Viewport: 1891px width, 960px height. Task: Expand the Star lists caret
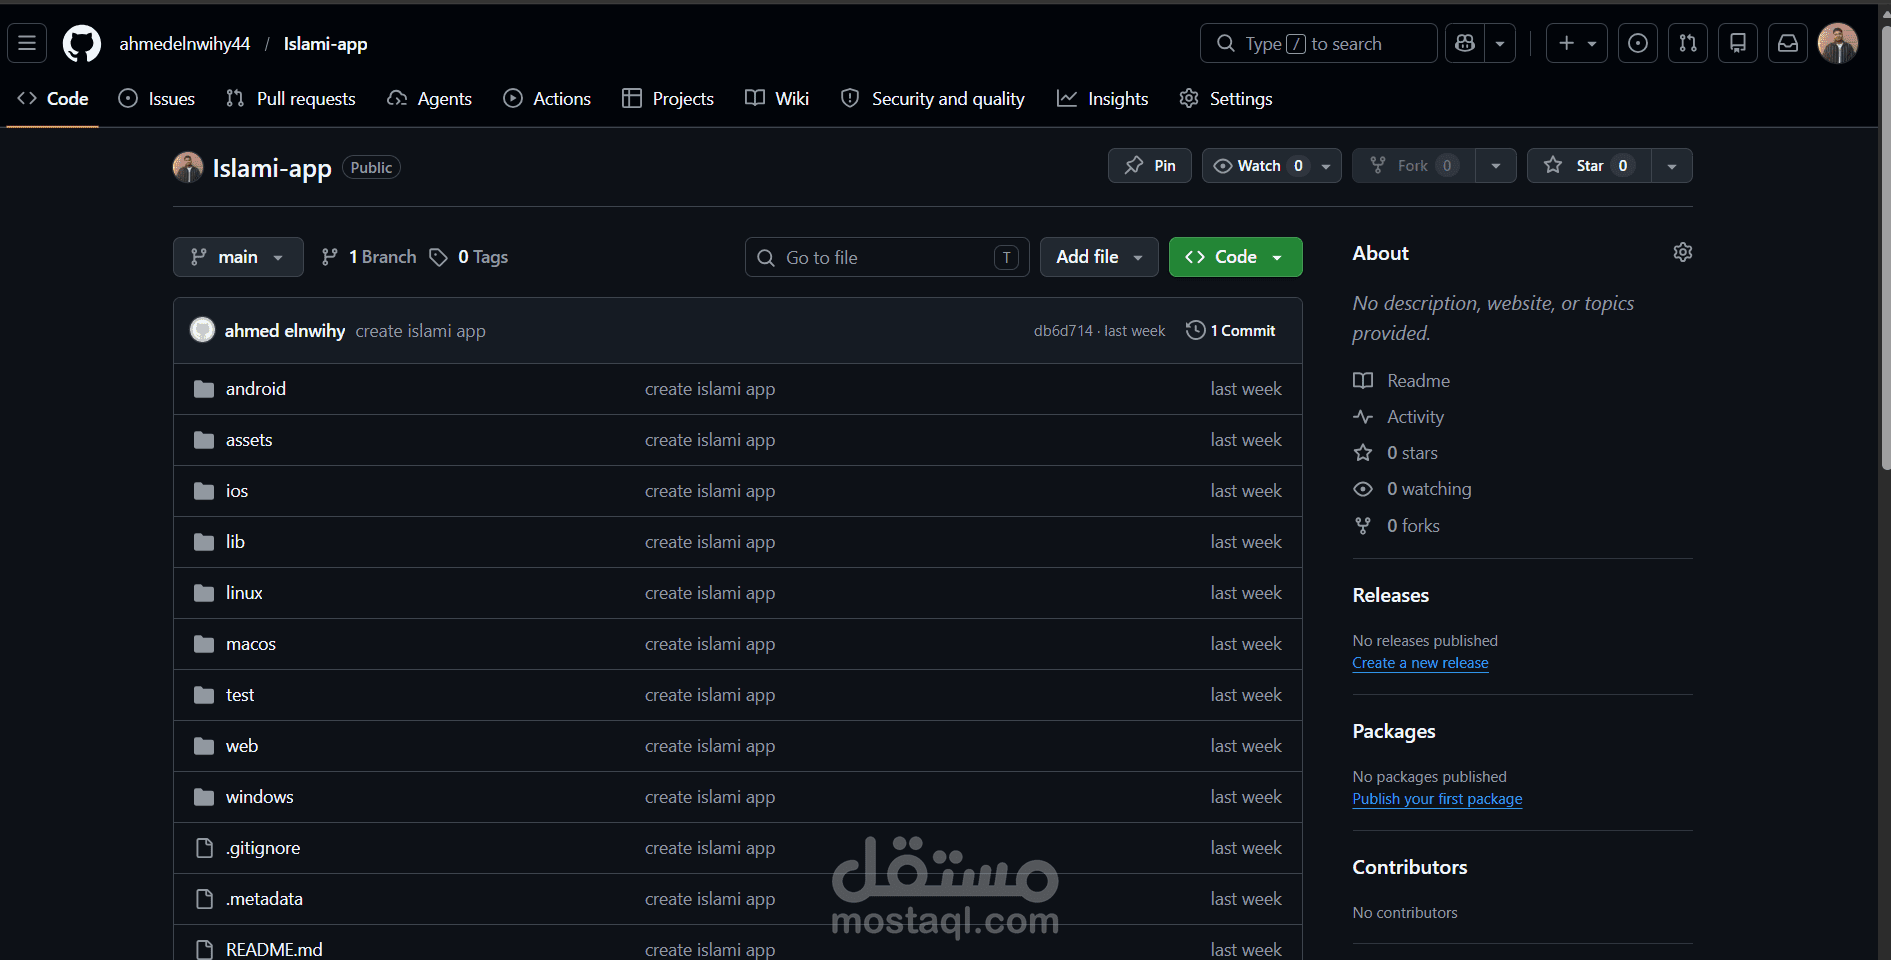1672,166
